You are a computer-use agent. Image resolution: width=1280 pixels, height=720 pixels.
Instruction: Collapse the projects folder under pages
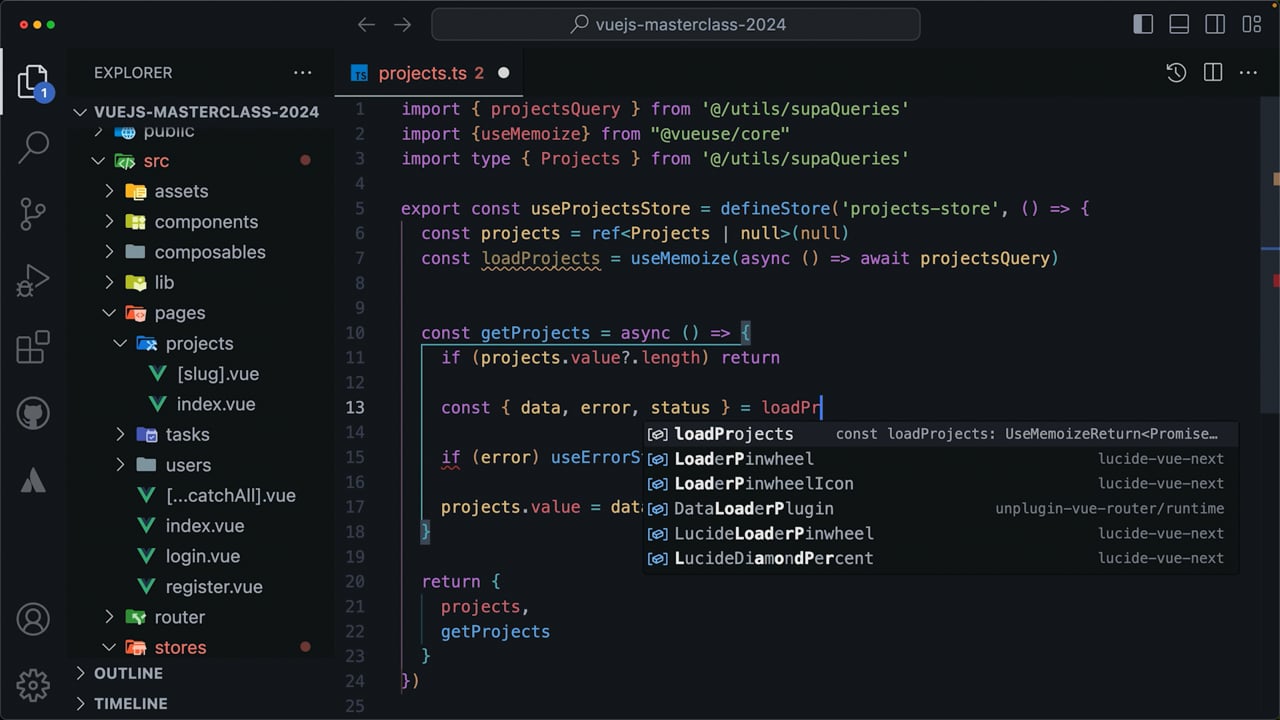pos(200,343)
